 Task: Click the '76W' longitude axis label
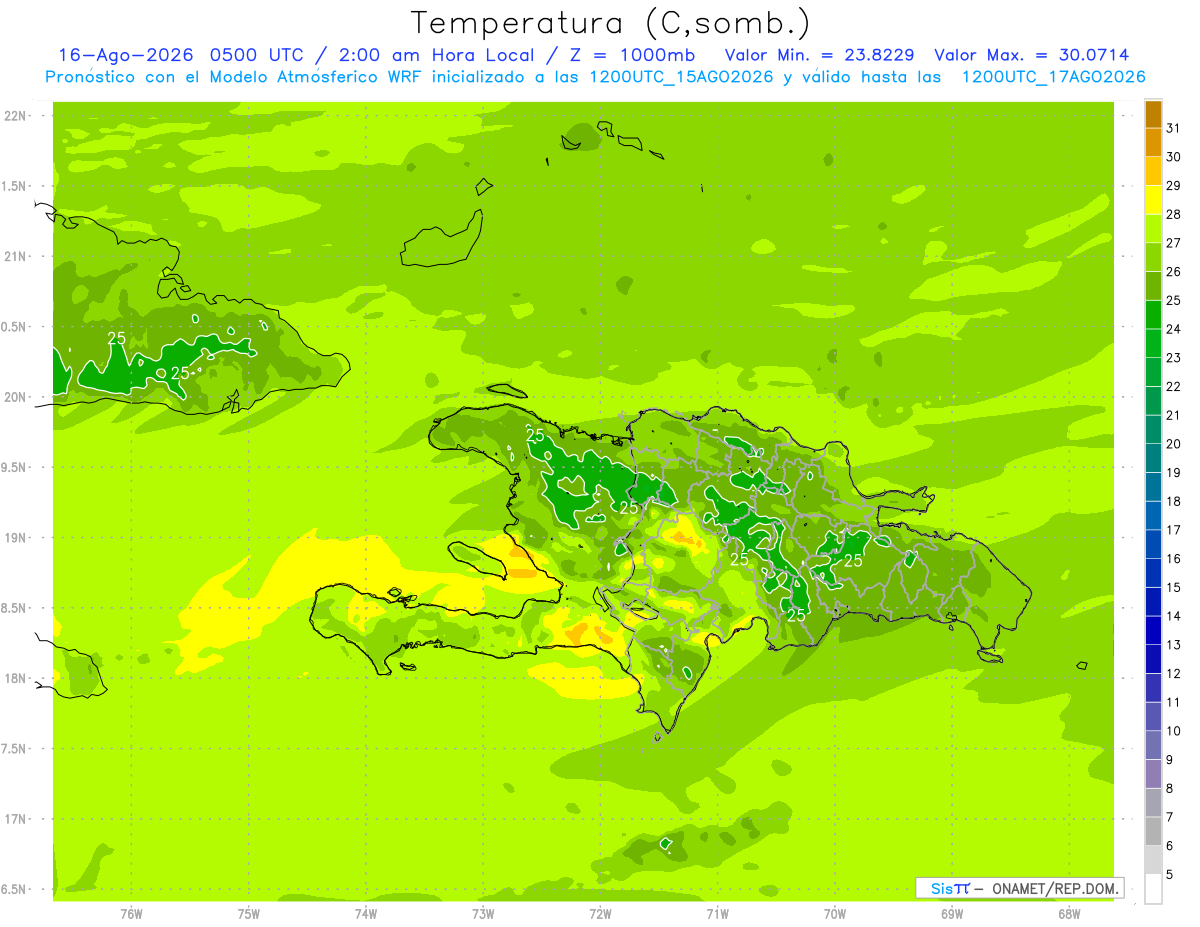pyautogui.click(x=131, y=914)
